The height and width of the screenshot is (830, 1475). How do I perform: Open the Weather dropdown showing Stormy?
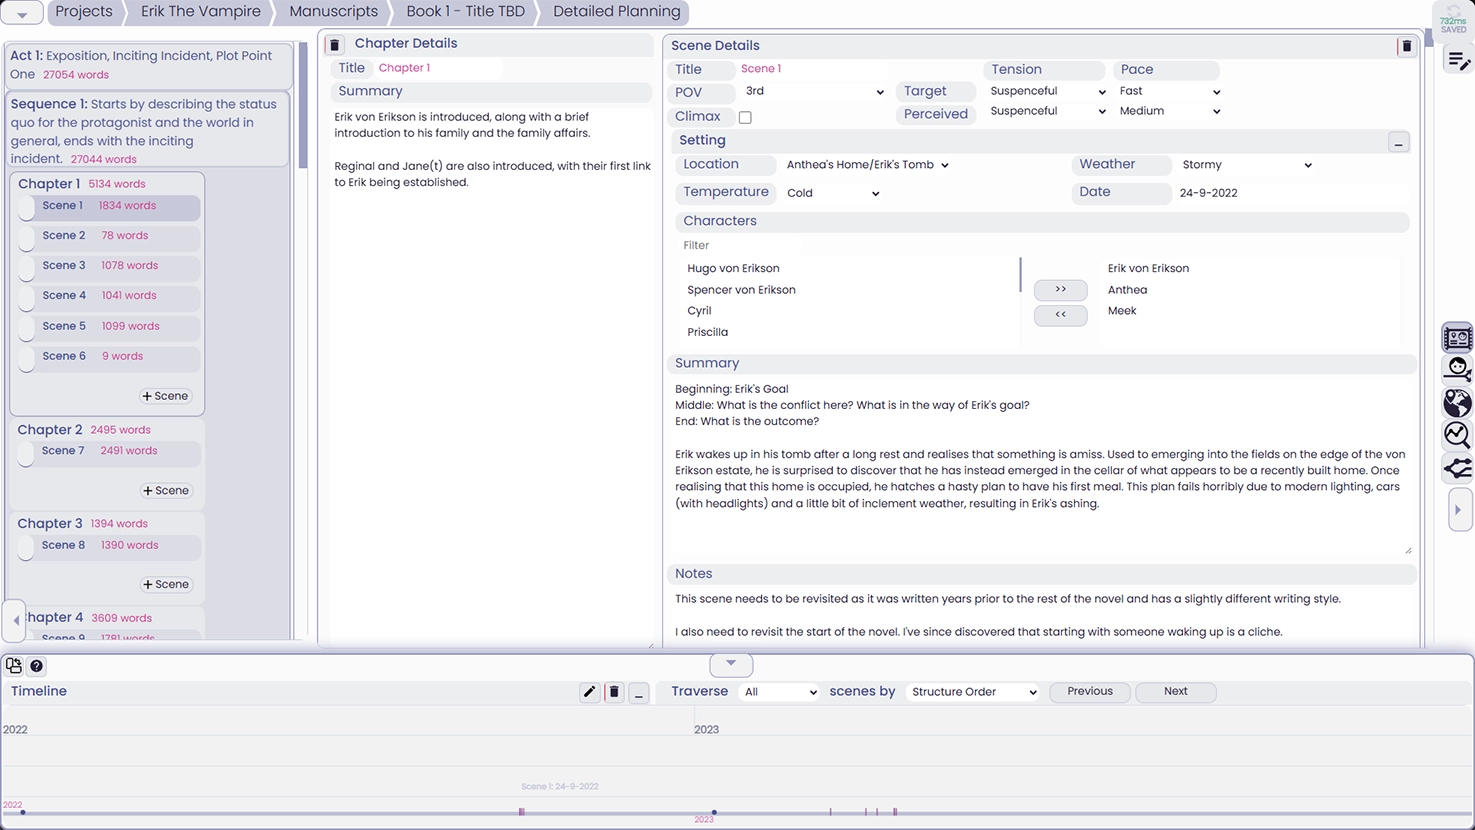pos(1245,164)
